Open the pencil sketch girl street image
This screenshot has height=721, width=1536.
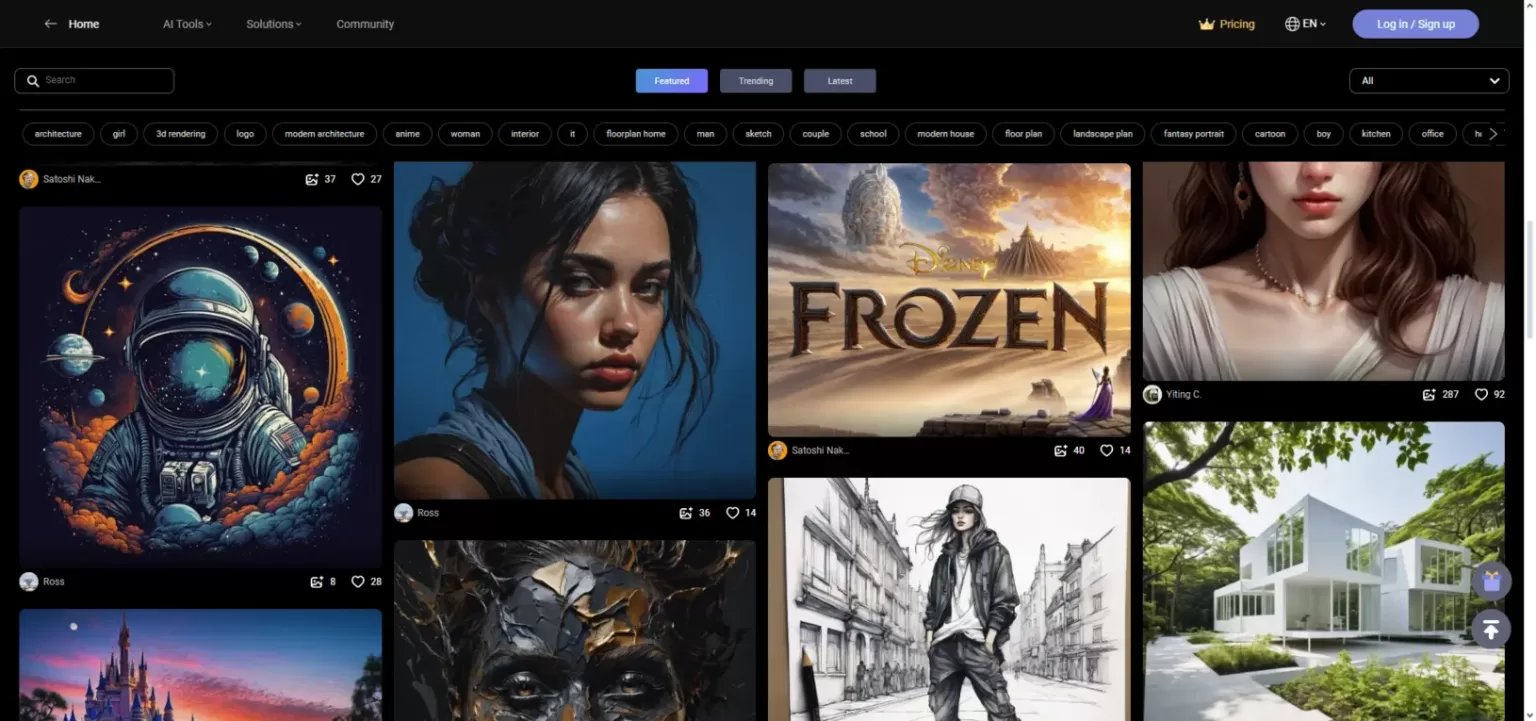[x=949, y=599]
